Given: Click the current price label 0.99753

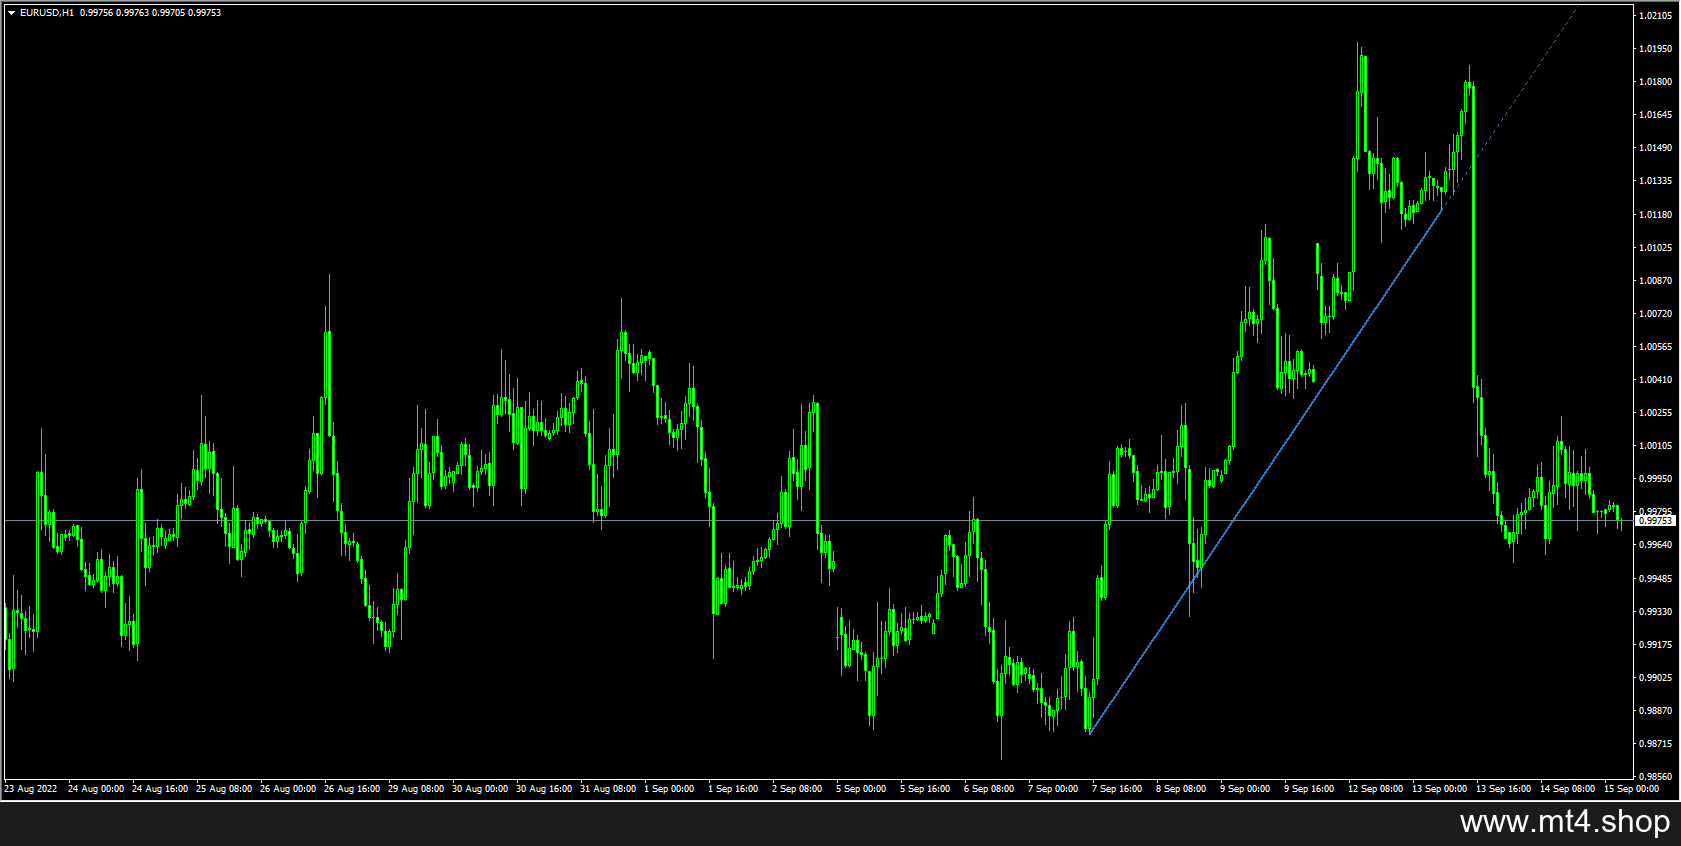Looking at the screenshot, I should pyautogui.click(x=1655, y=521).
